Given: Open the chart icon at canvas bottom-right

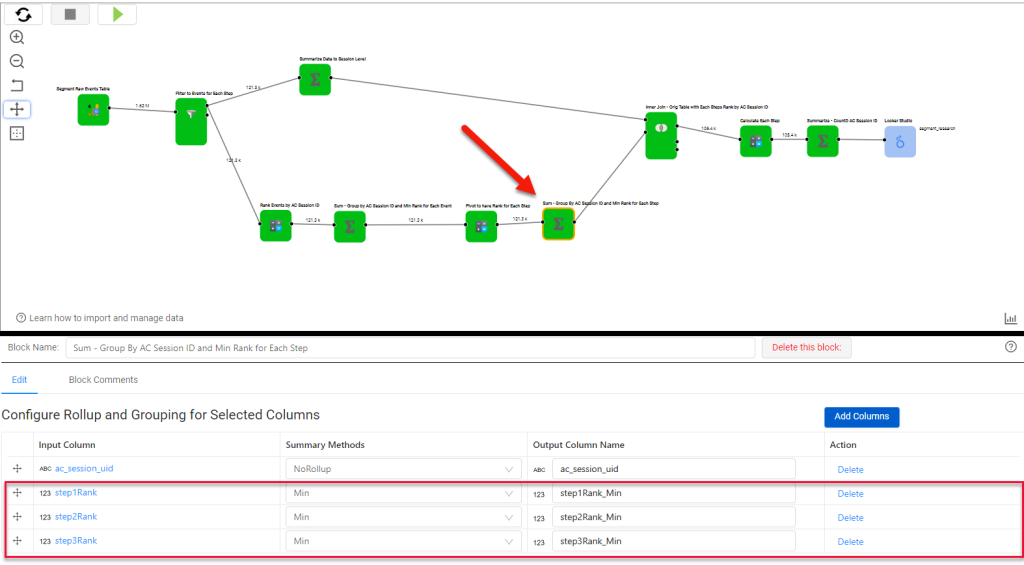Looking at the screenshot, I should pos(1010,318).
